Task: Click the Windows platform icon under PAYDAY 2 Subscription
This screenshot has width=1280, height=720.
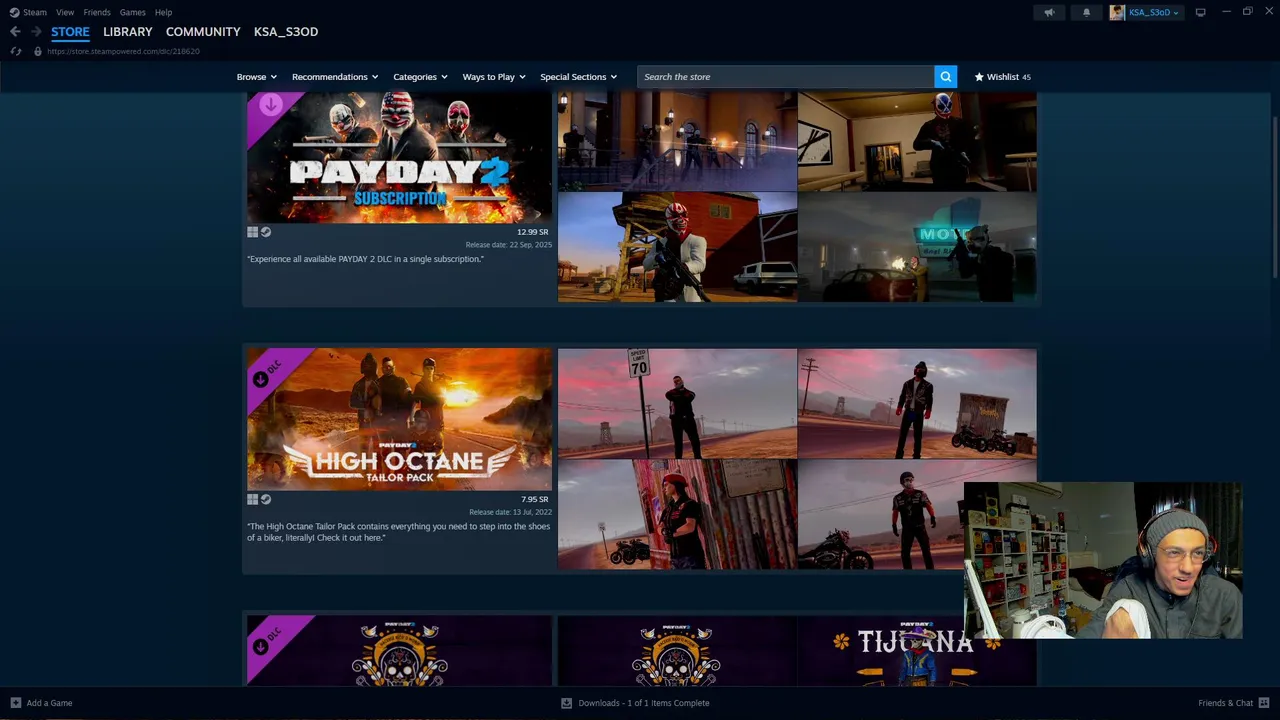Action: [253, 232]
